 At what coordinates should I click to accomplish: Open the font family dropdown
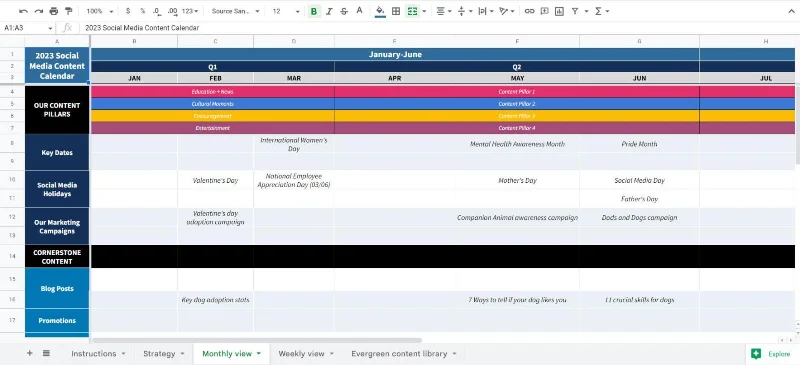[236, 11]
